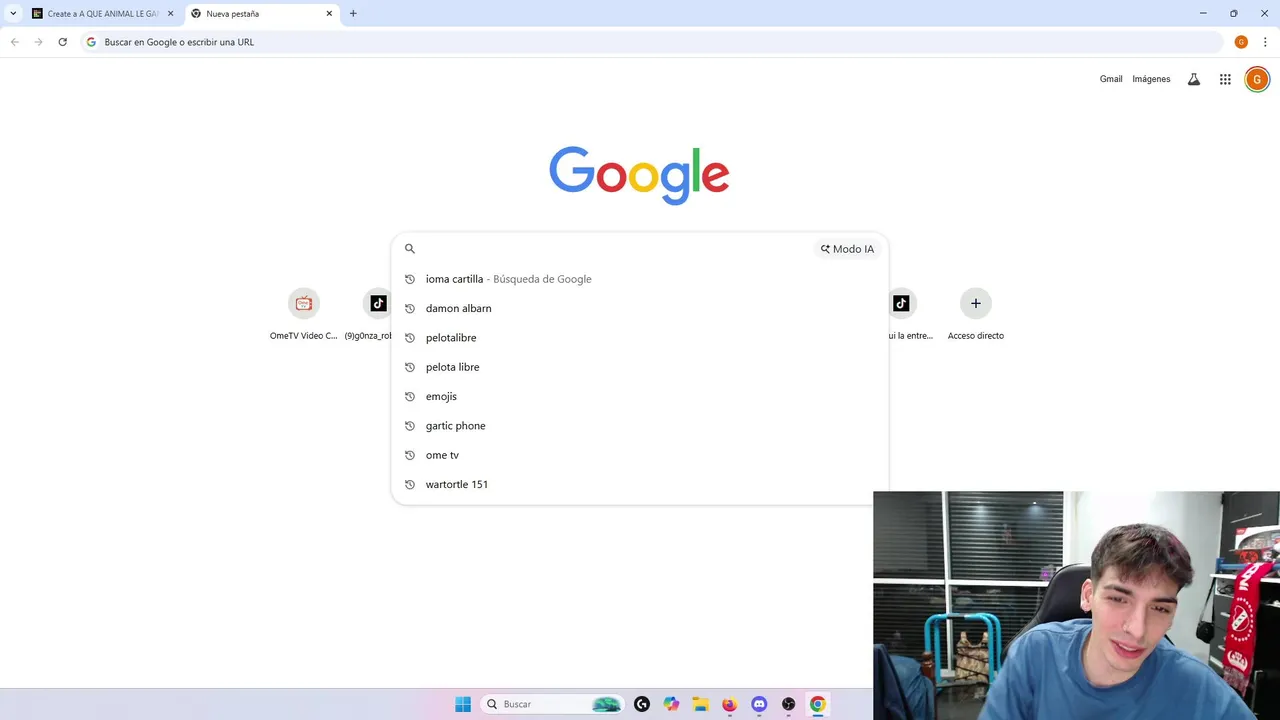Viewport: 1280px width, 720px height.
Task: Open the Imágenes link
Action: [x=1151, y=79]
